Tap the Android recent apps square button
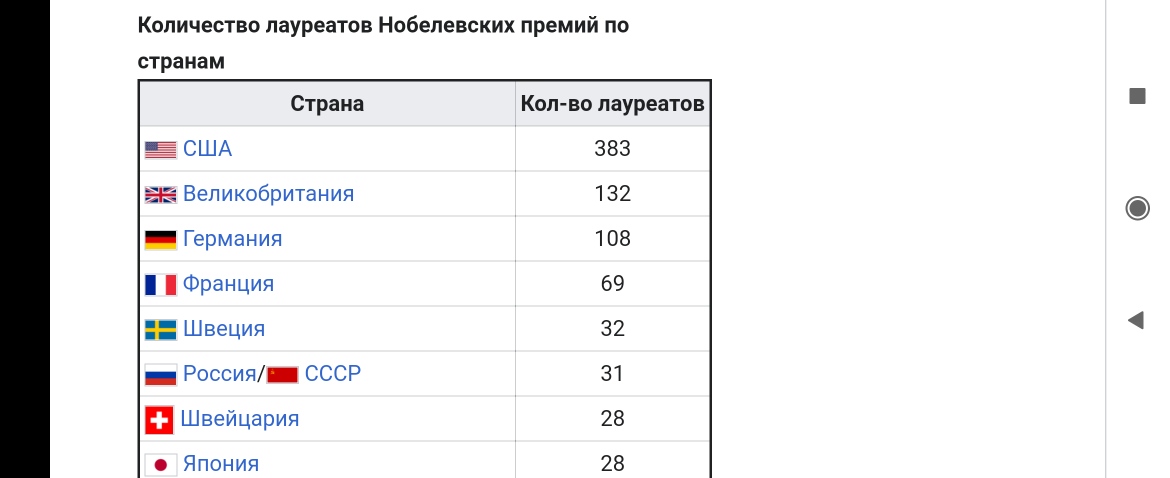Image resolution: width=1170 pixels, height=478 pixels. (x=1137, y=96)
